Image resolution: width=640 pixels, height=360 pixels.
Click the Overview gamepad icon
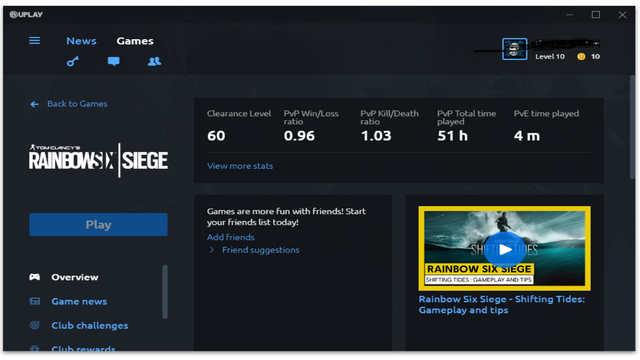pos(35,277)
